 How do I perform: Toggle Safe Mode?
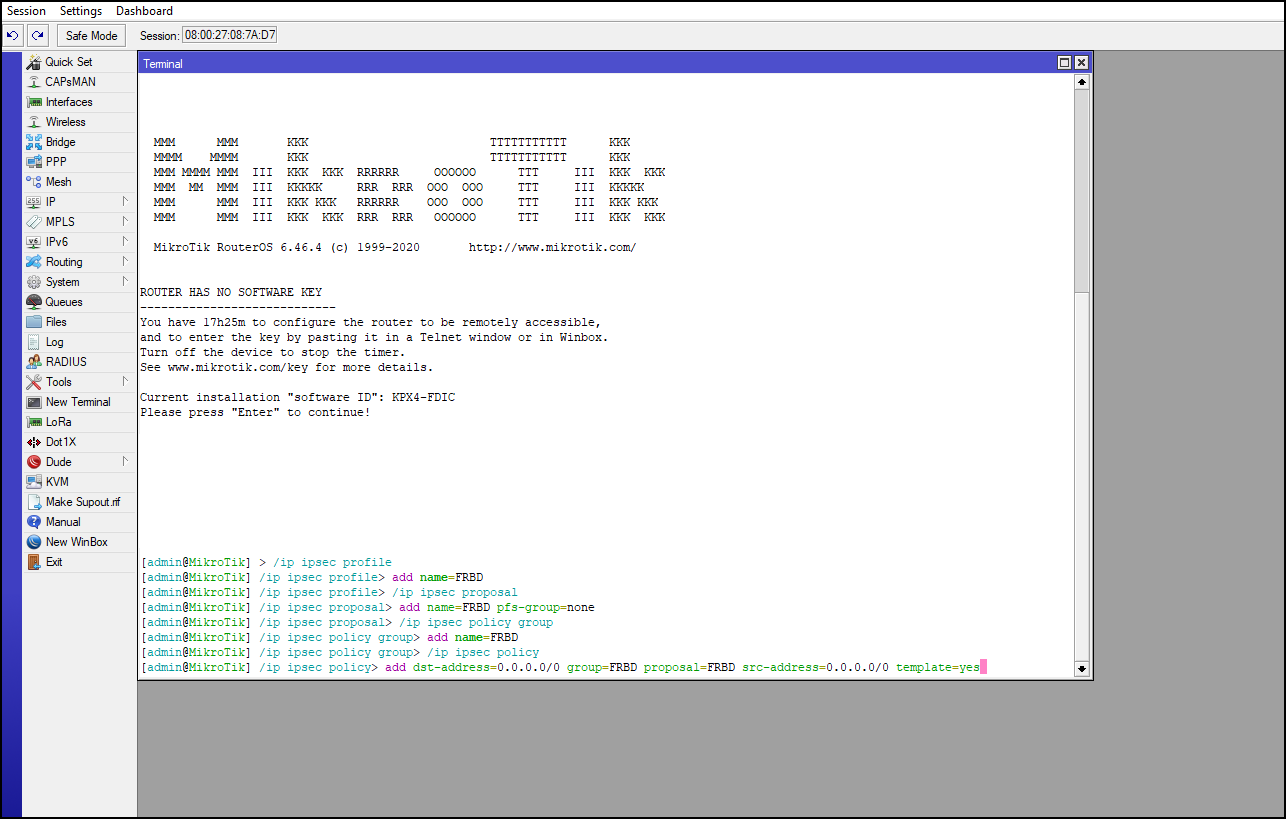pyautogui.click(x=91, y=35)
